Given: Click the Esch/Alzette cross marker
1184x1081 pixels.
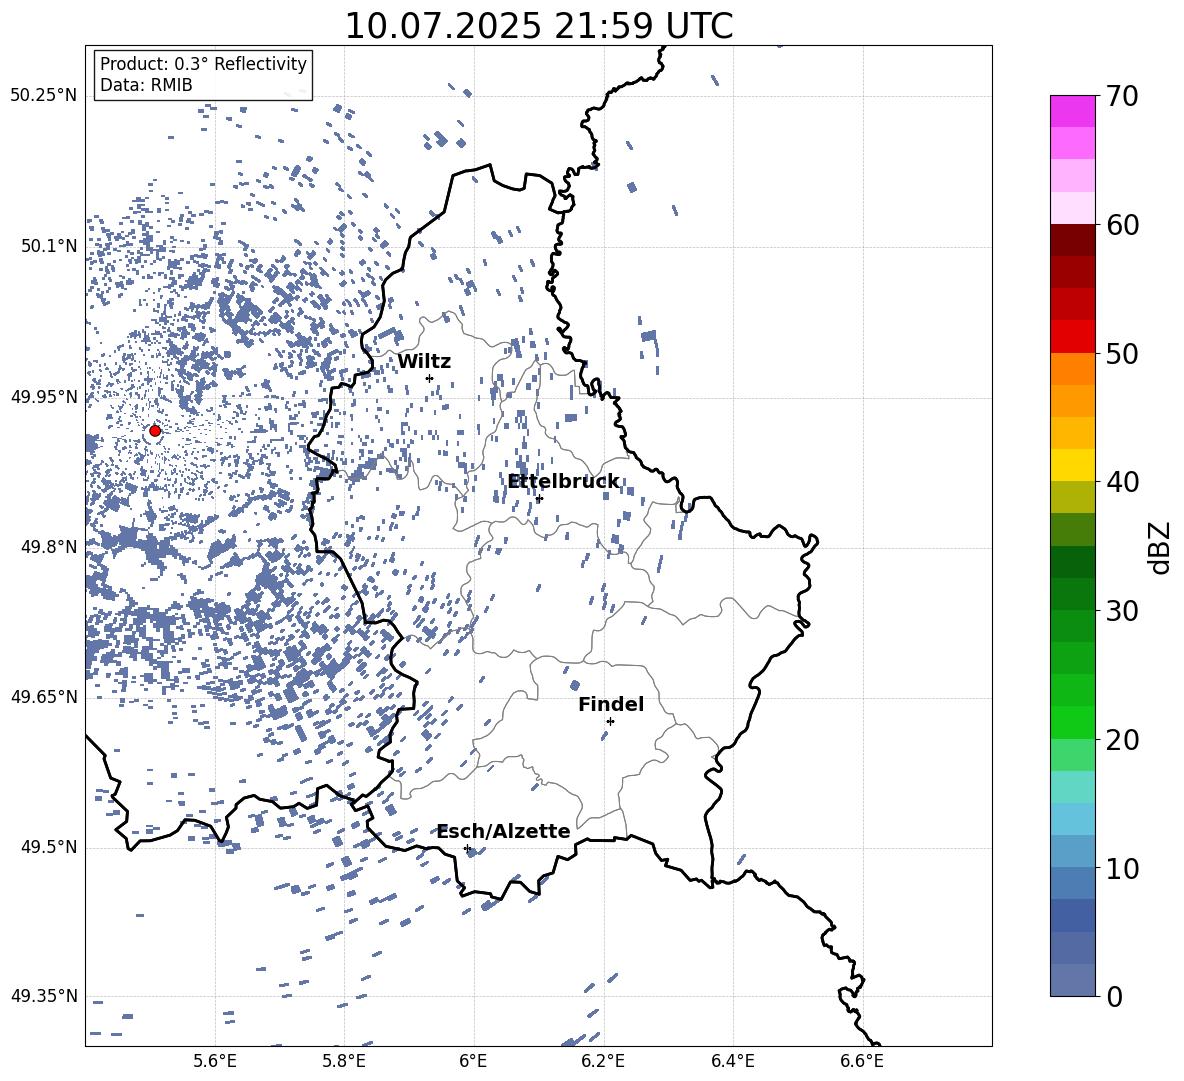Looking at the screenshot, I should pos(467,848).
